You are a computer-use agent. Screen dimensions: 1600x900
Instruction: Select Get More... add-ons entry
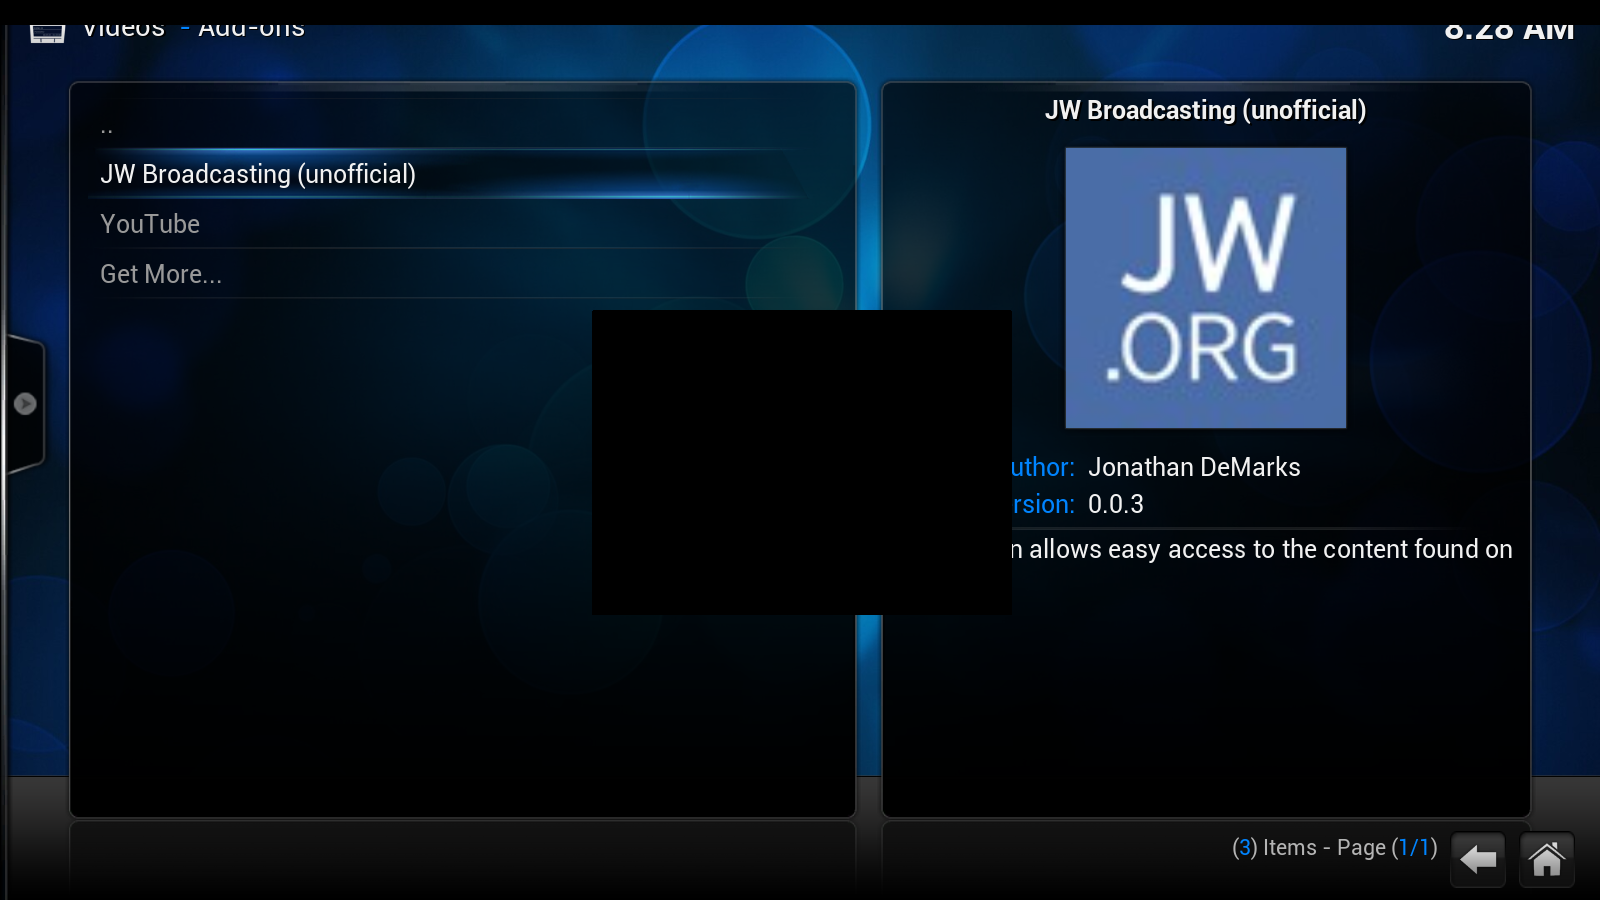point(452,274)
